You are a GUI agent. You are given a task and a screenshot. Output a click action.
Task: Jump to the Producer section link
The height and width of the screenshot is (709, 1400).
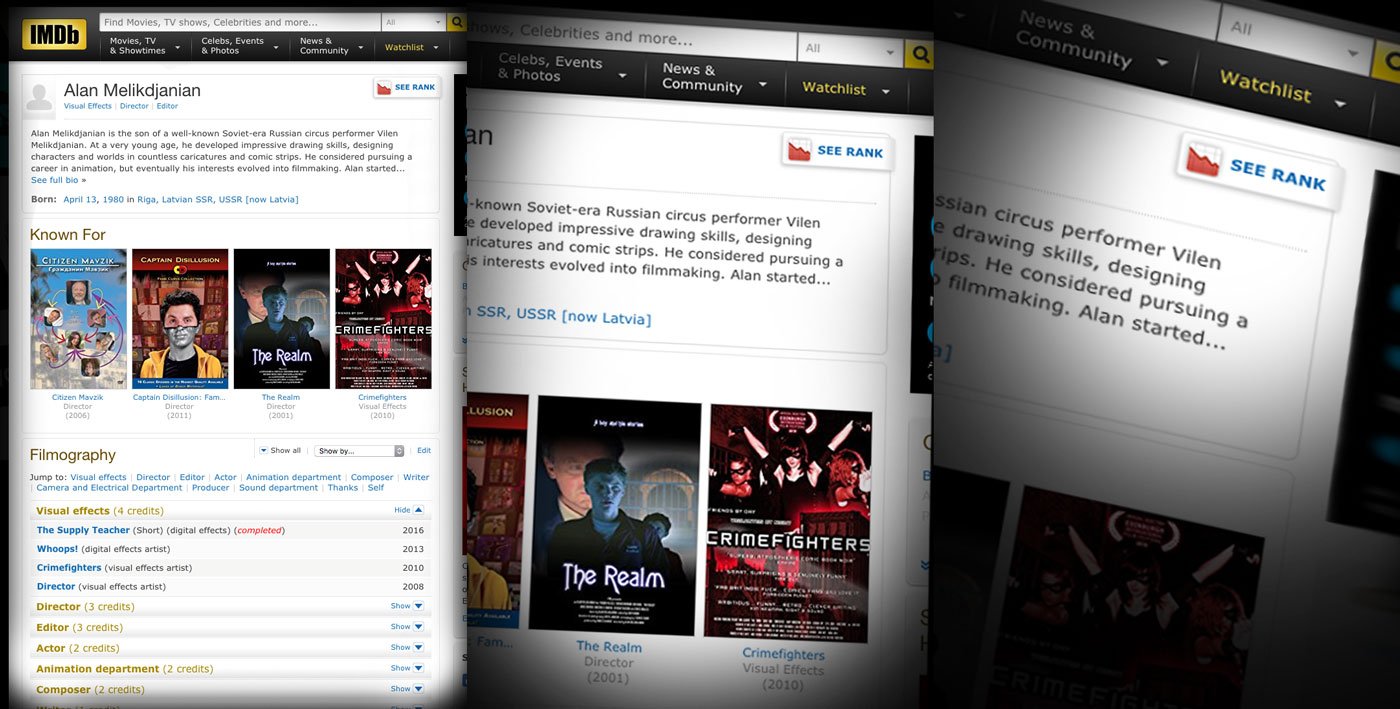click(211, 488)
